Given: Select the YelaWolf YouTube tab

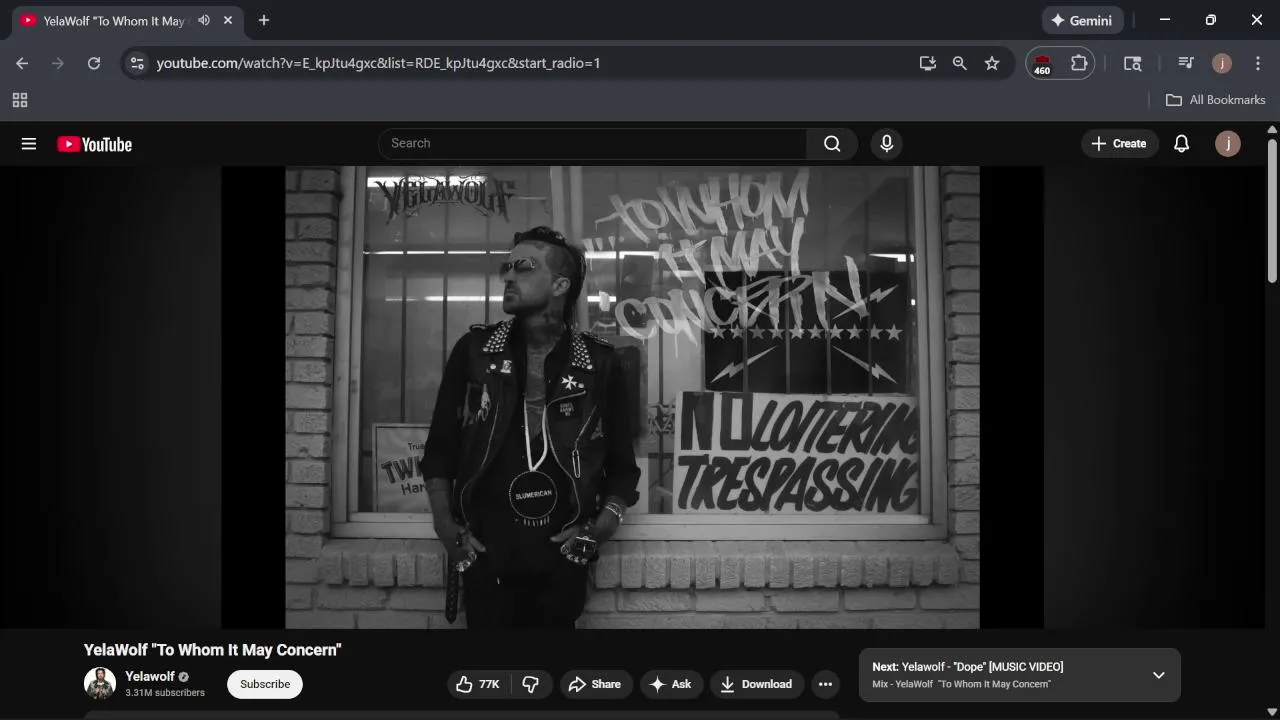Looking at the screenshot, I should coord(114,21).
